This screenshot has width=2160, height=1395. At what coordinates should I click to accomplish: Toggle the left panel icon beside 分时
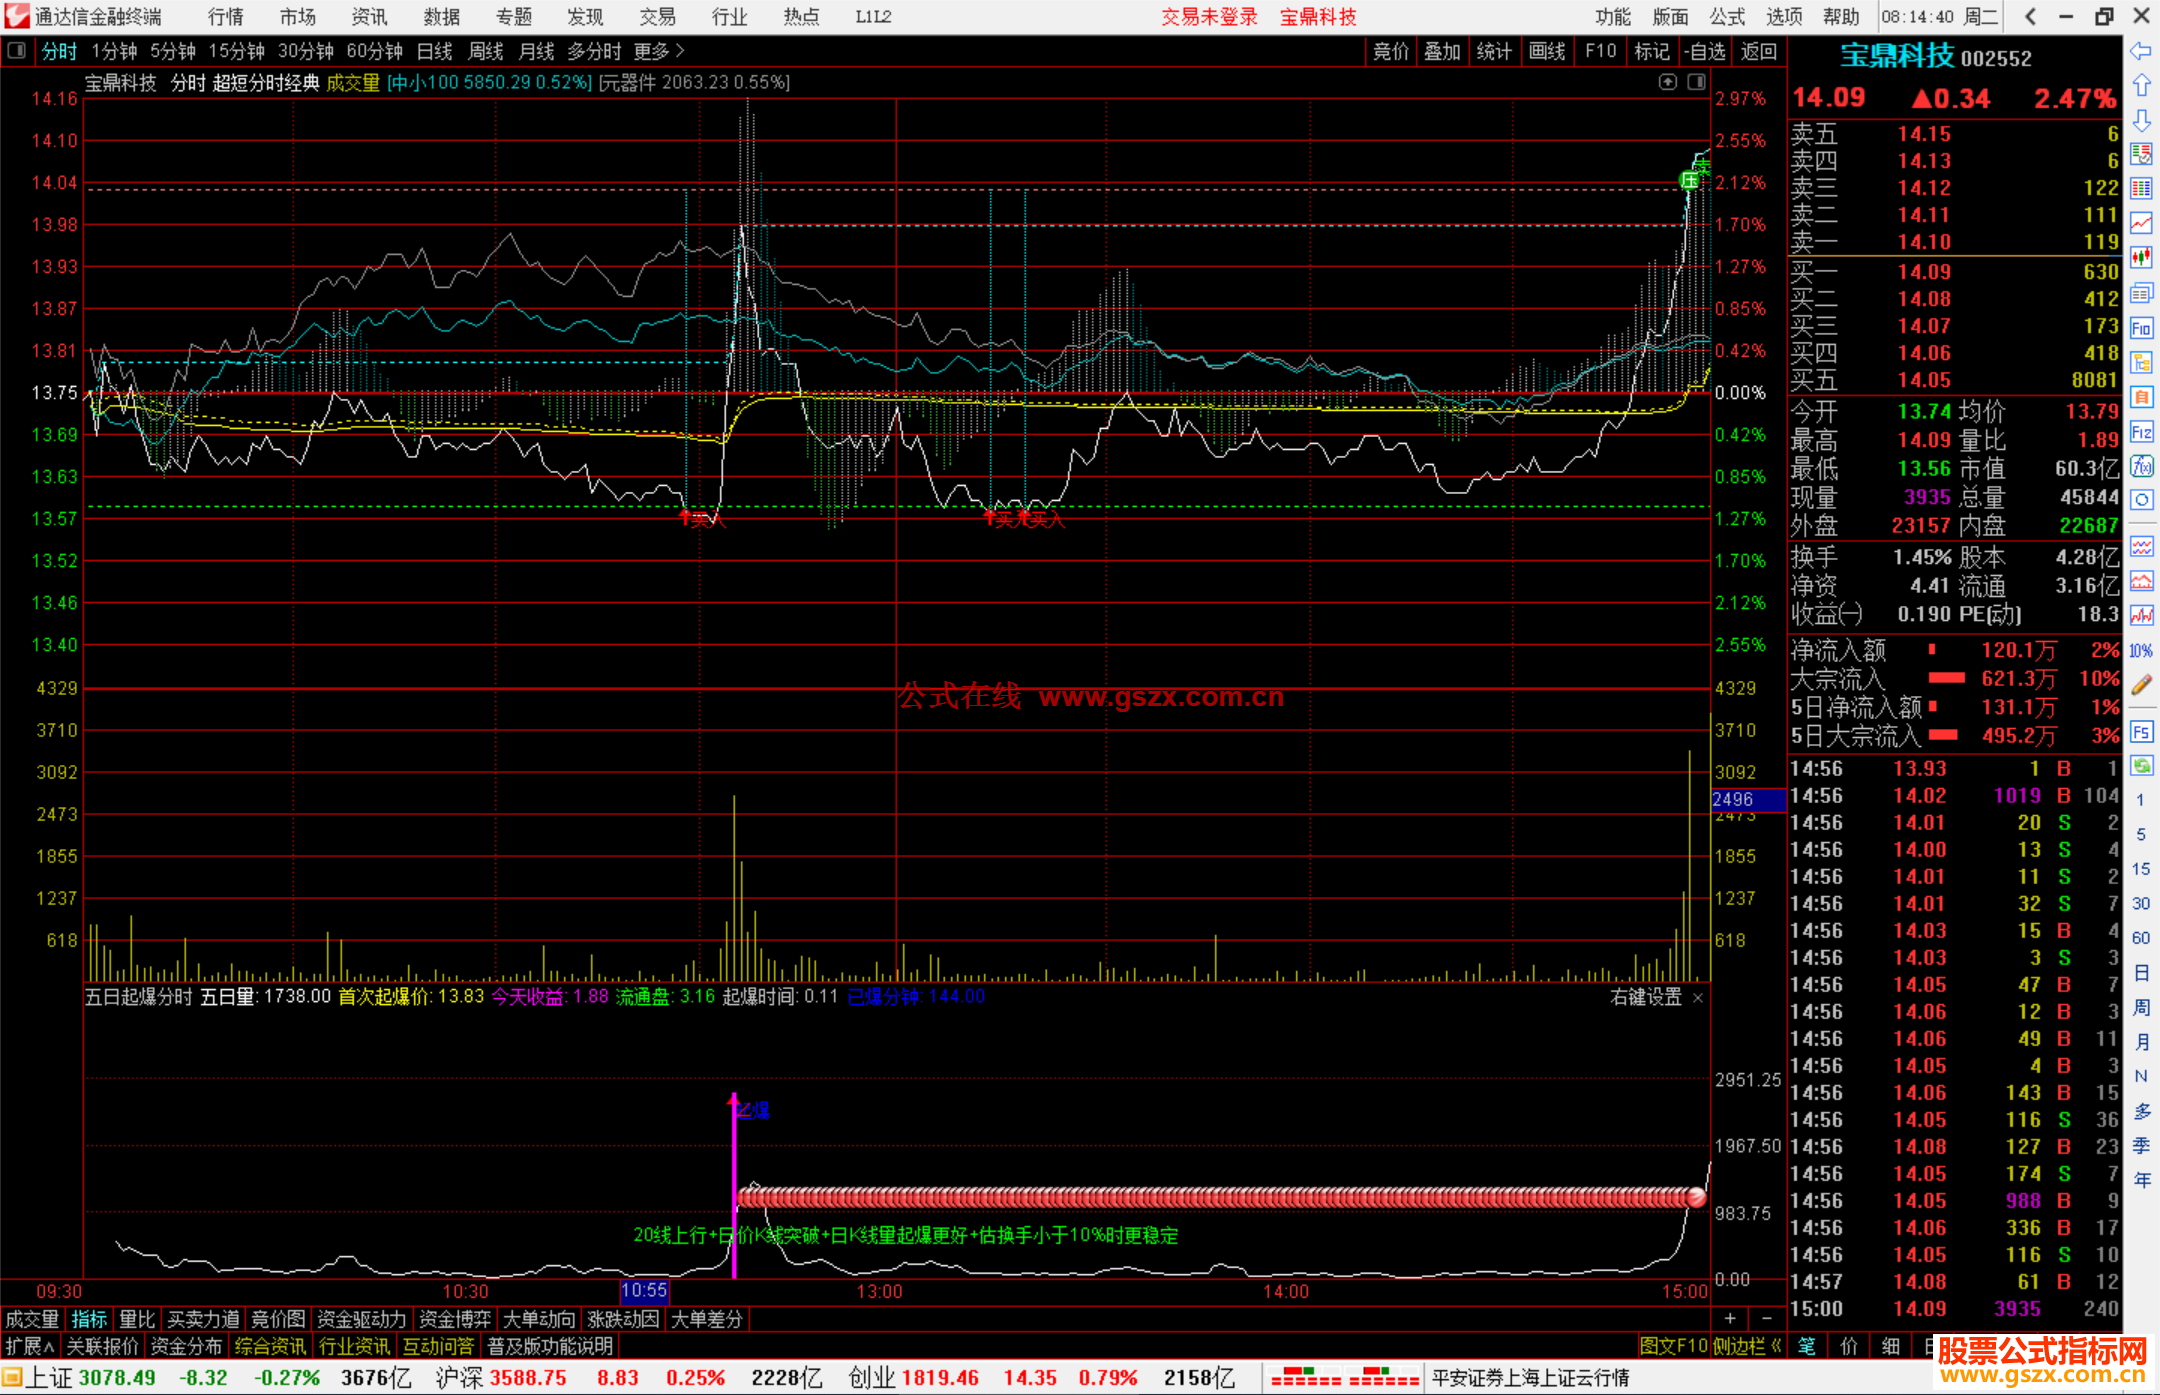coord(17,51)
